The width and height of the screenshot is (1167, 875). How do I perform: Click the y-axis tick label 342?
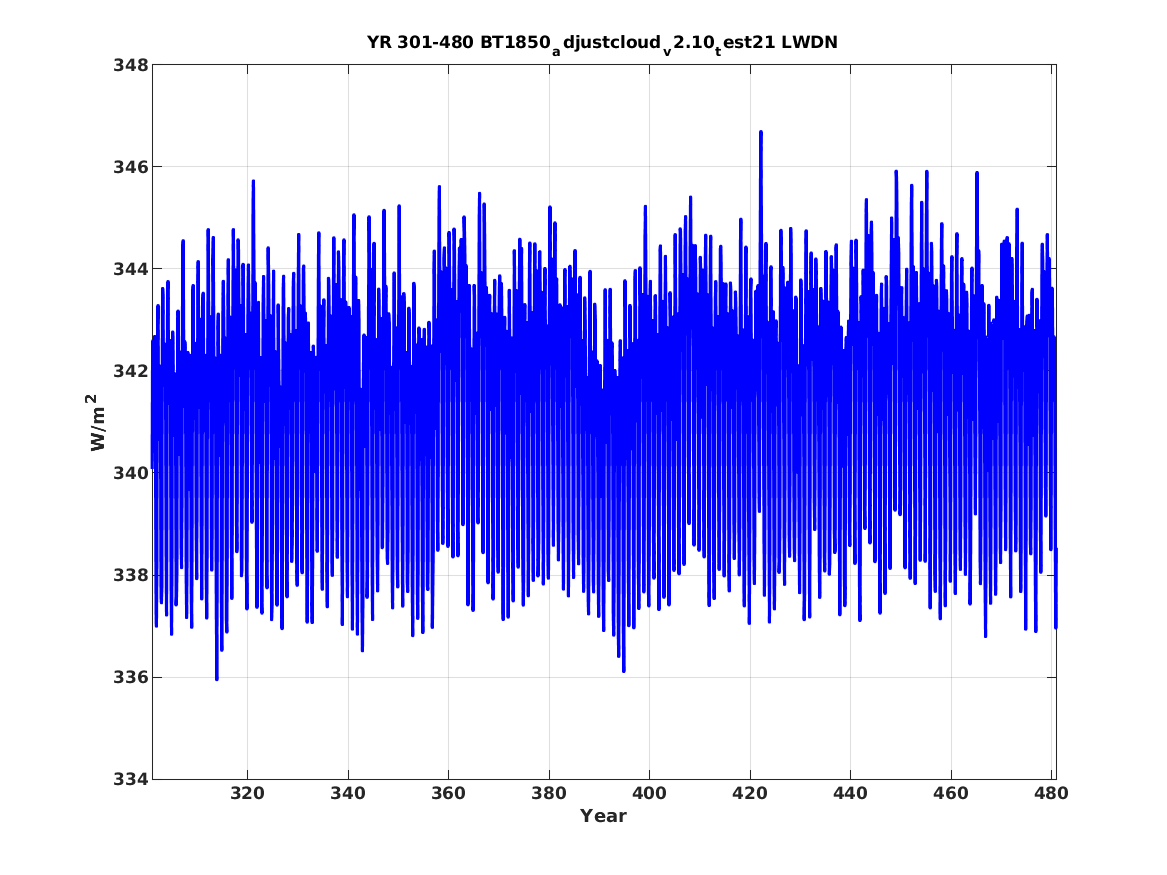[x=130, y=371]
